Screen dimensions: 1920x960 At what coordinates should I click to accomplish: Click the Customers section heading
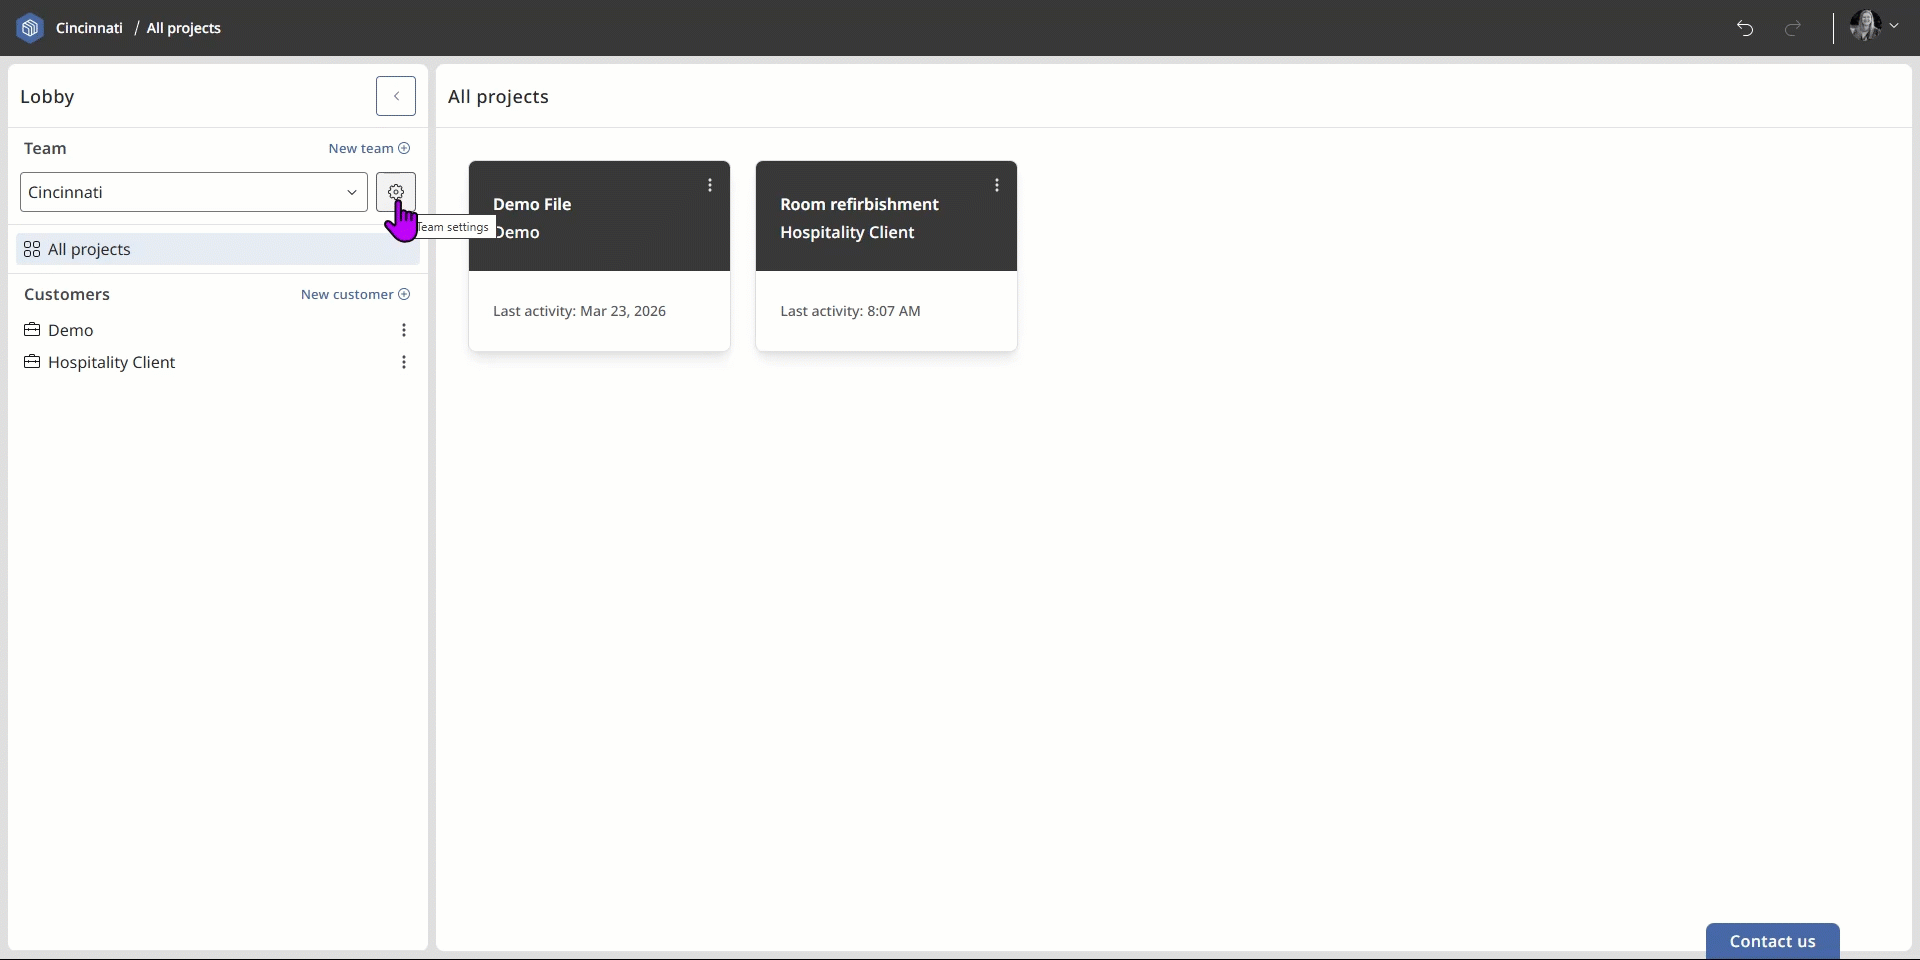pyautogui.click(x=67, y=294)
